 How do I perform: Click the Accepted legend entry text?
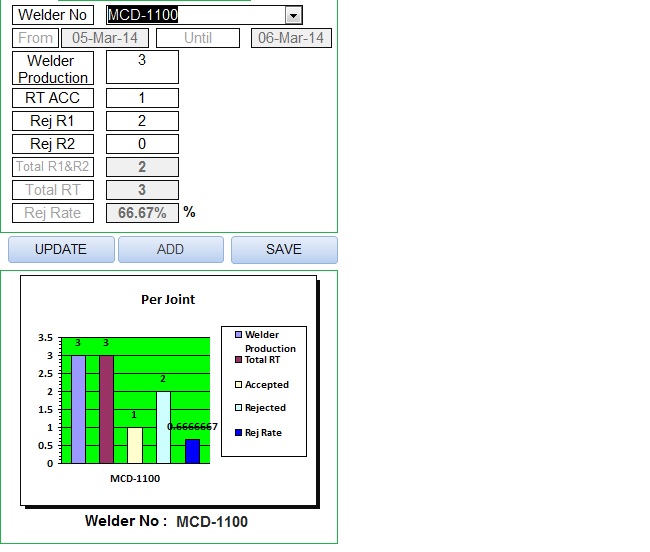point(267,385)
